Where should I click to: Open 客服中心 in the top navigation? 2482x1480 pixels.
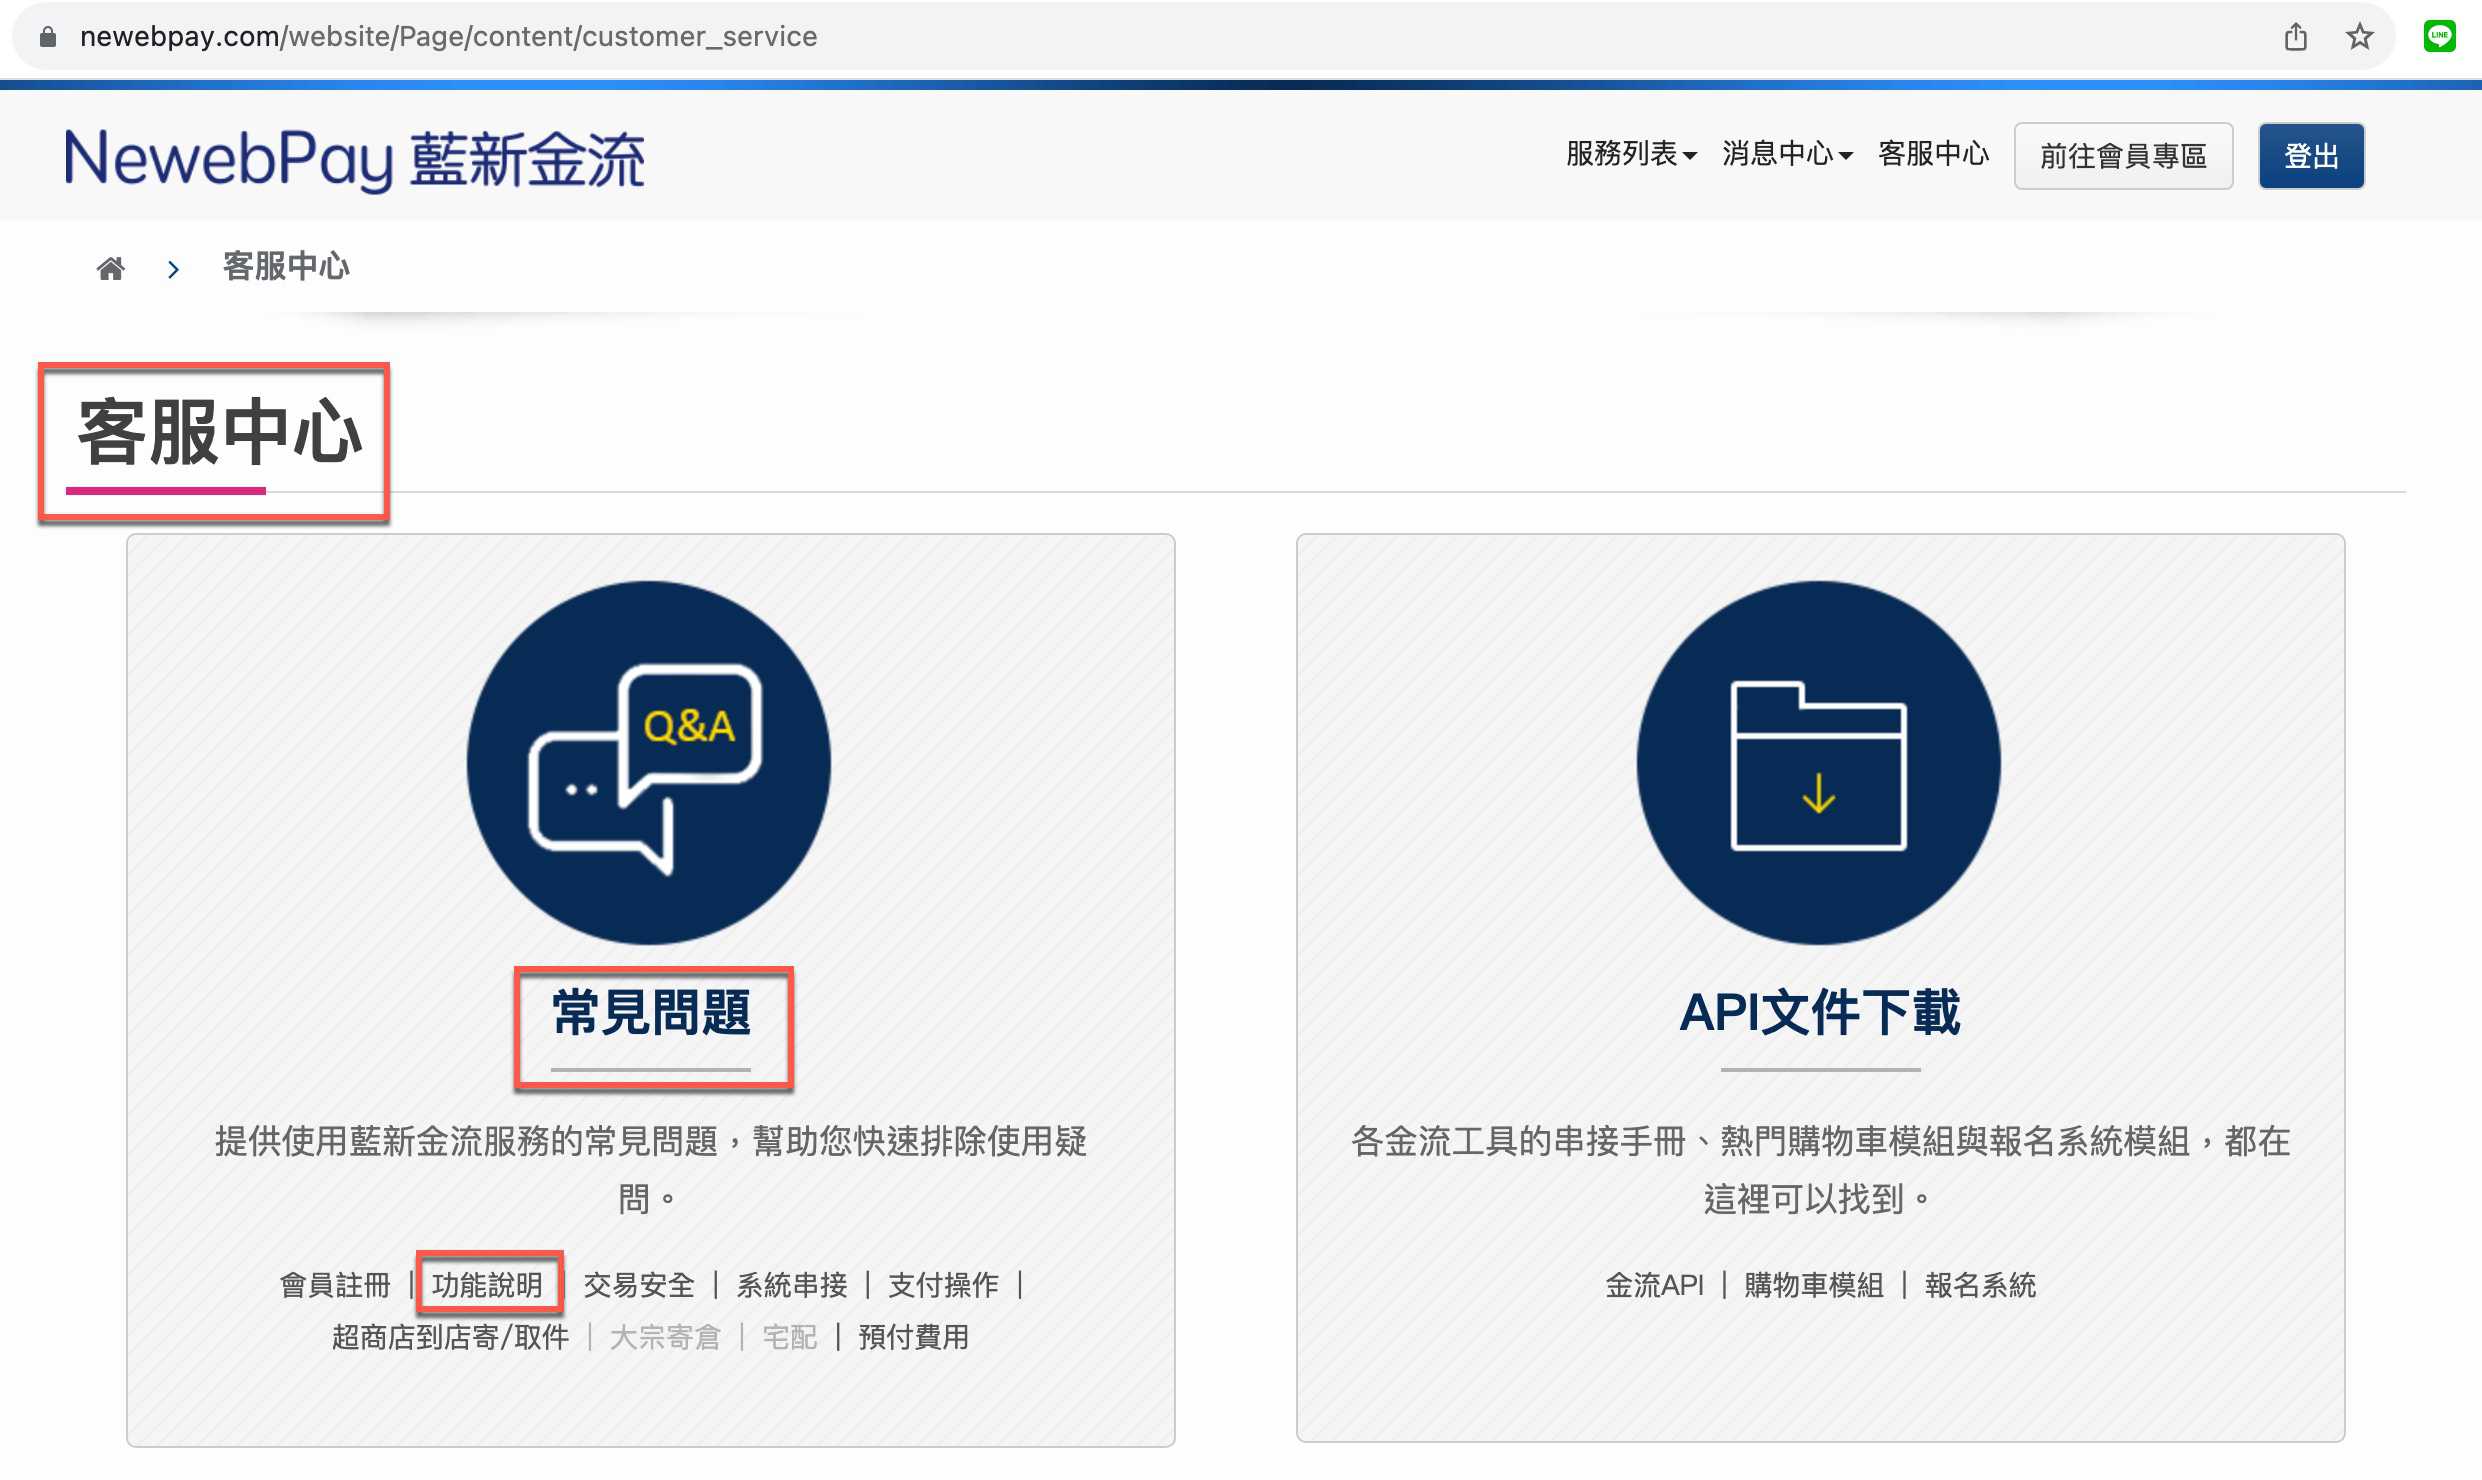1934,155
